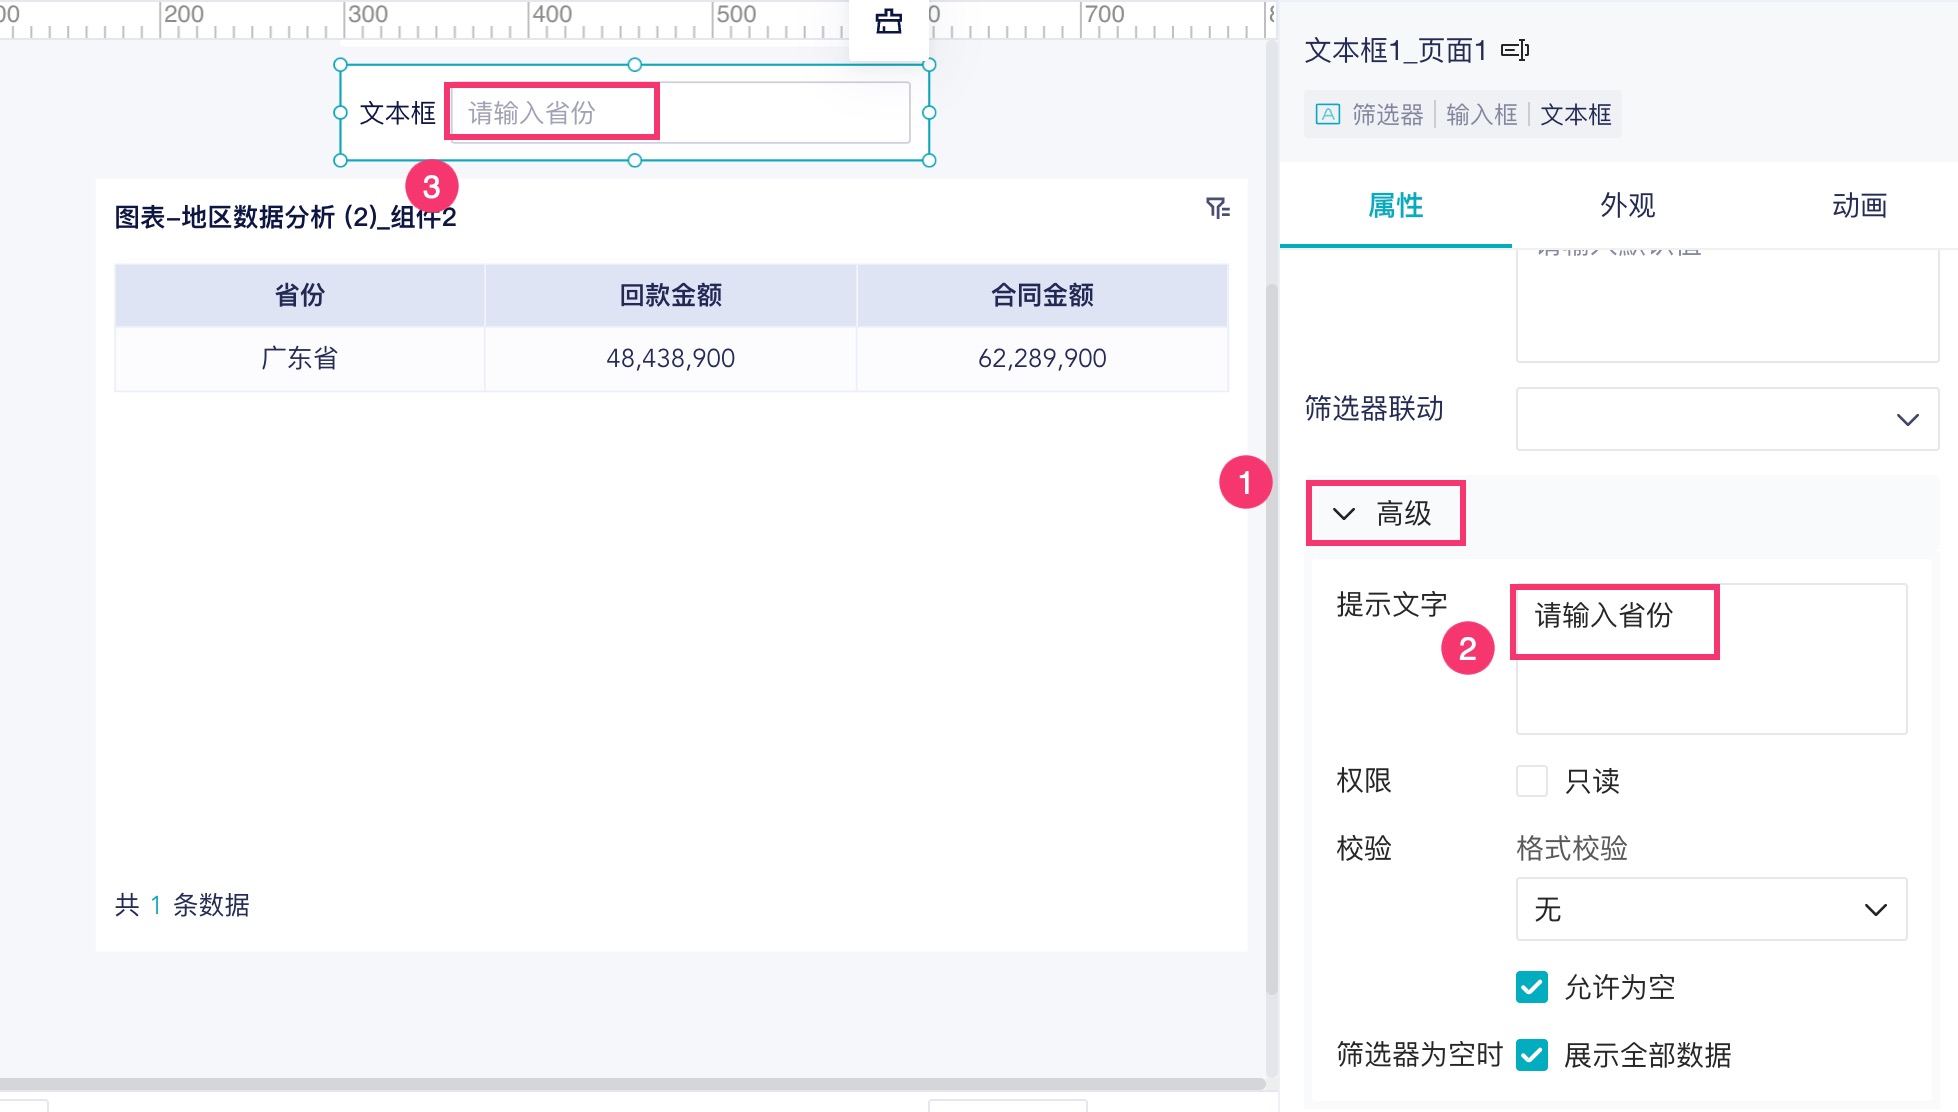Click the top-left resize handle of the text box
Screen dimensions: 1958x1112
point(340,65)
